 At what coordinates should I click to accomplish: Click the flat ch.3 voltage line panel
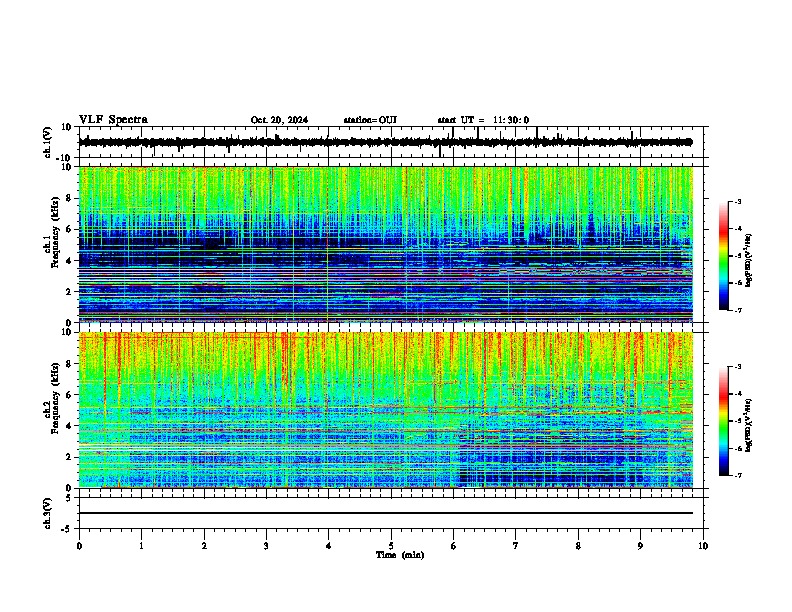point(393,513)
